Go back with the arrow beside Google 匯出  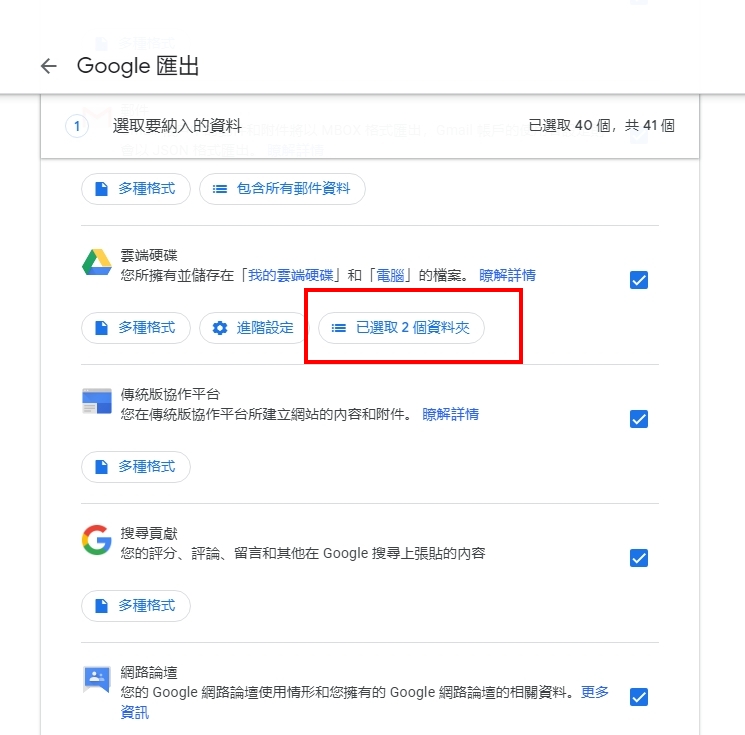tap(48, 66)
